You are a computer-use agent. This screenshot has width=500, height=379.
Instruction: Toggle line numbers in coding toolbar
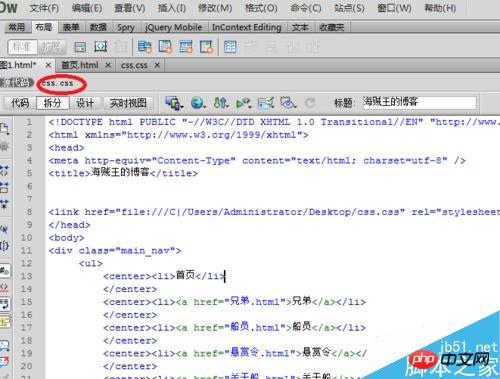(4, 271)
